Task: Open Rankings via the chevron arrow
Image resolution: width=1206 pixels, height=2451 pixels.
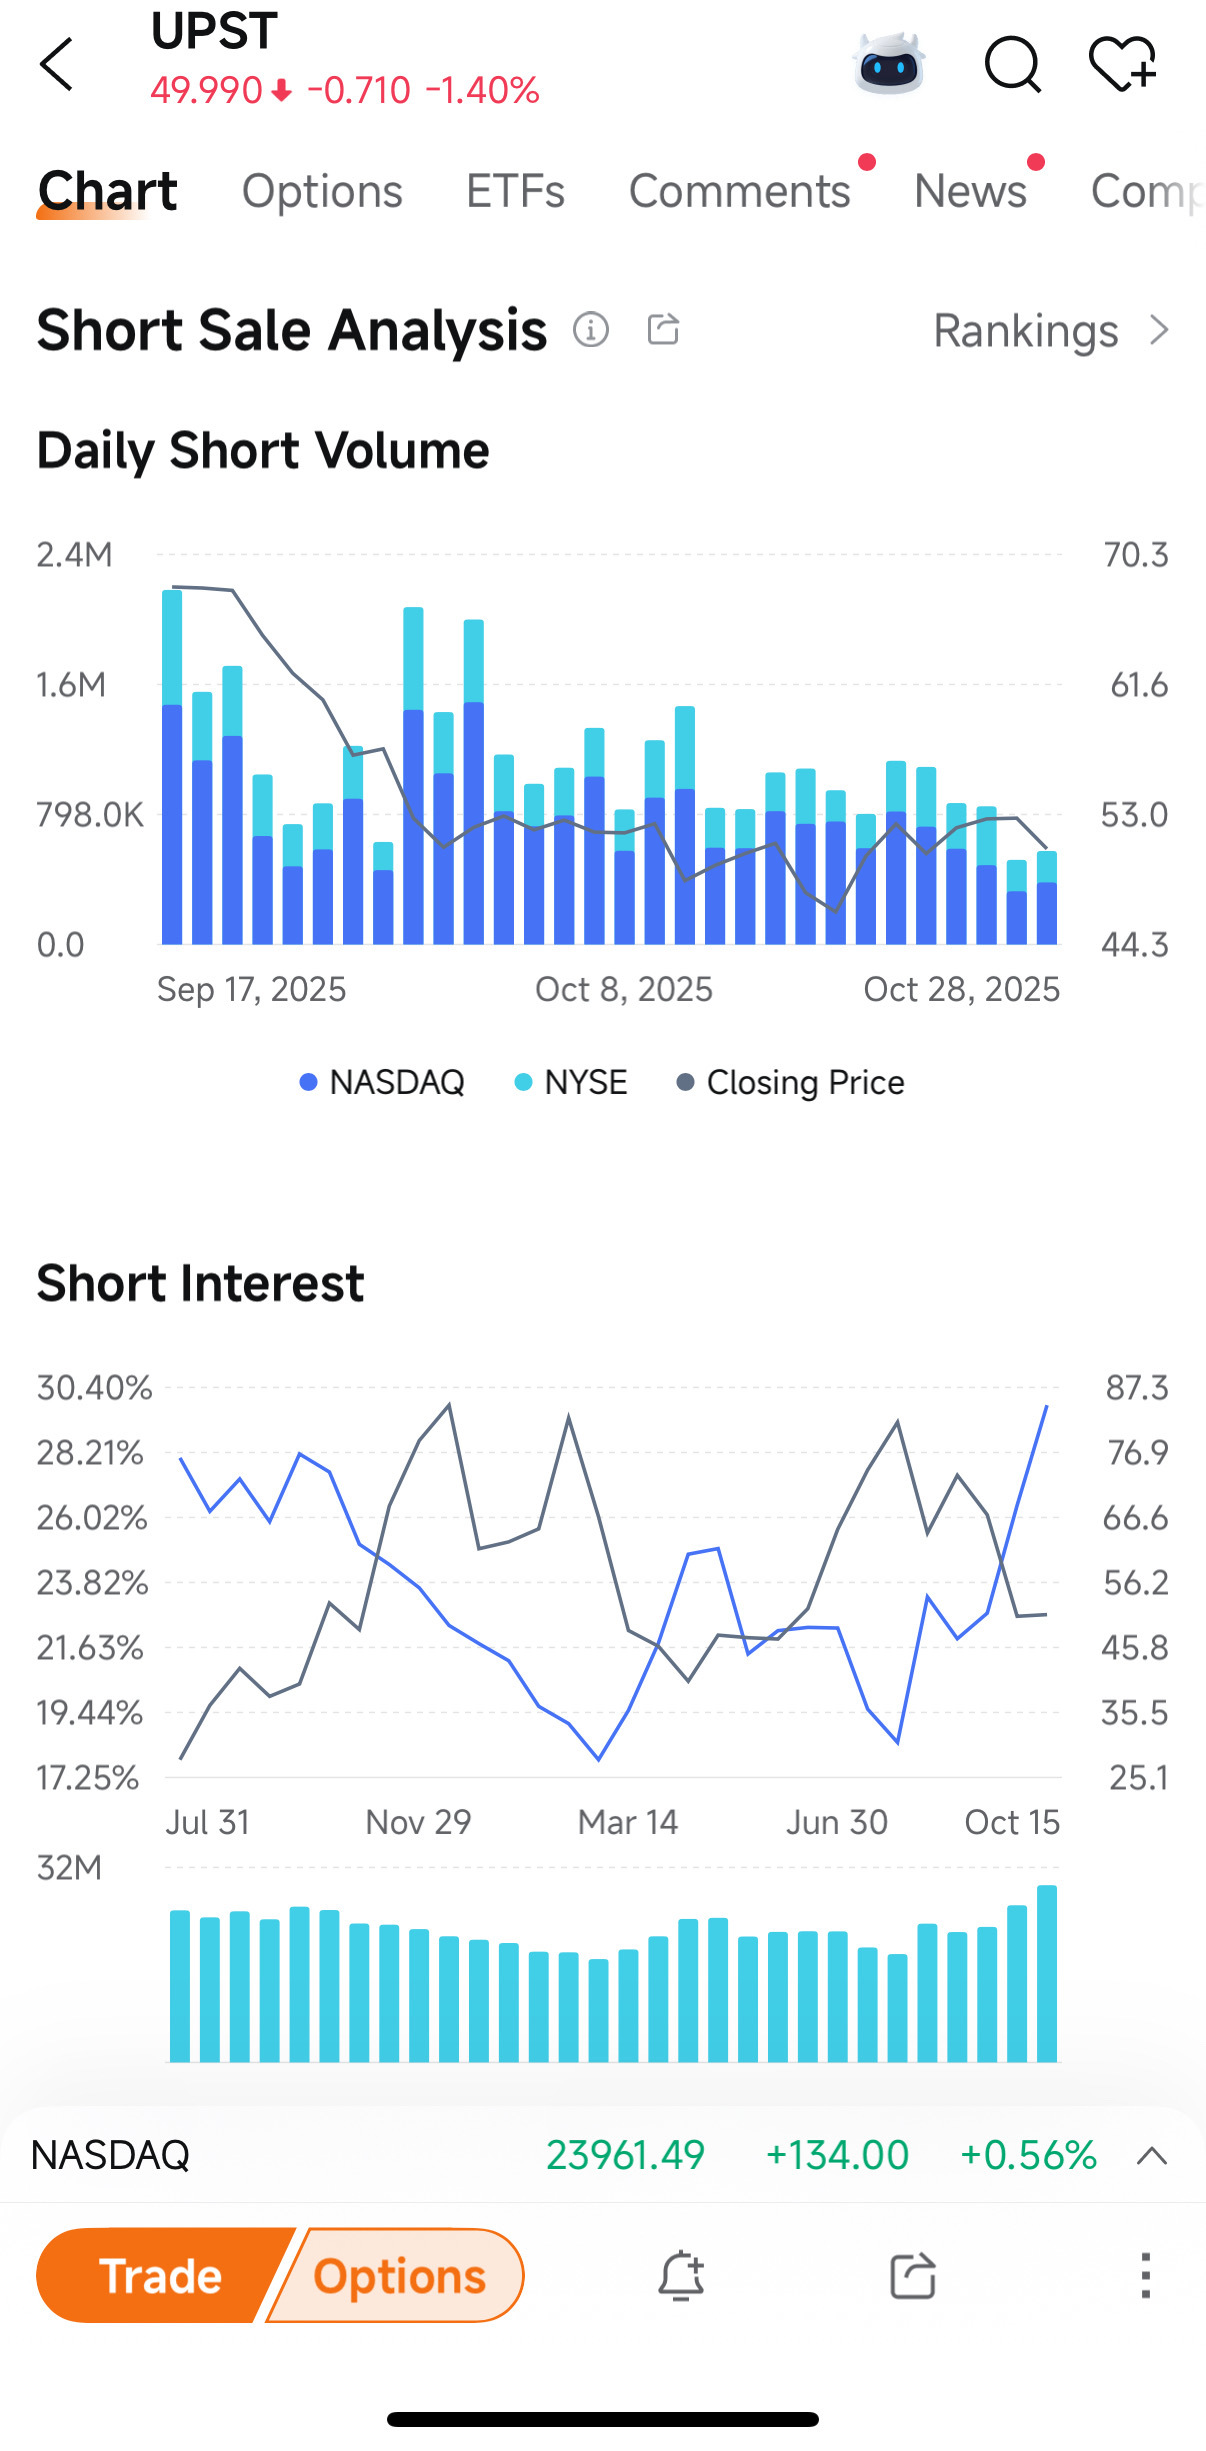Action: [x=1159, y=330]
